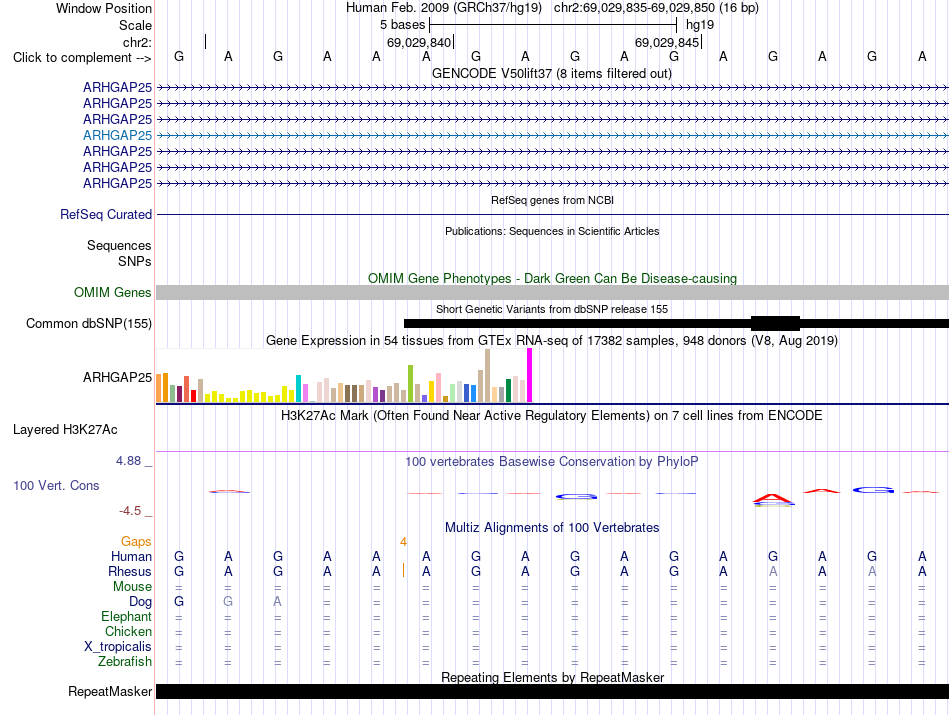Click the OMIM Gene Phenotypes track title
Viewport: 950px width, 715px height.
552,279
